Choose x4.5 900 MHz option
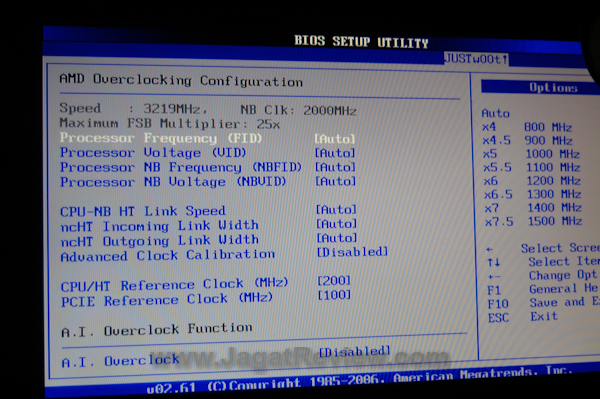 527,140
